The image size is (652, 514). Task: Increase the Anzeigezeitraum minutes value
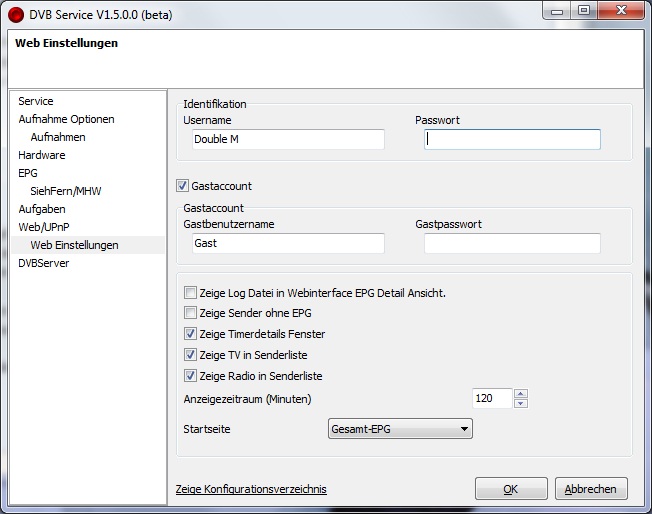520,393
